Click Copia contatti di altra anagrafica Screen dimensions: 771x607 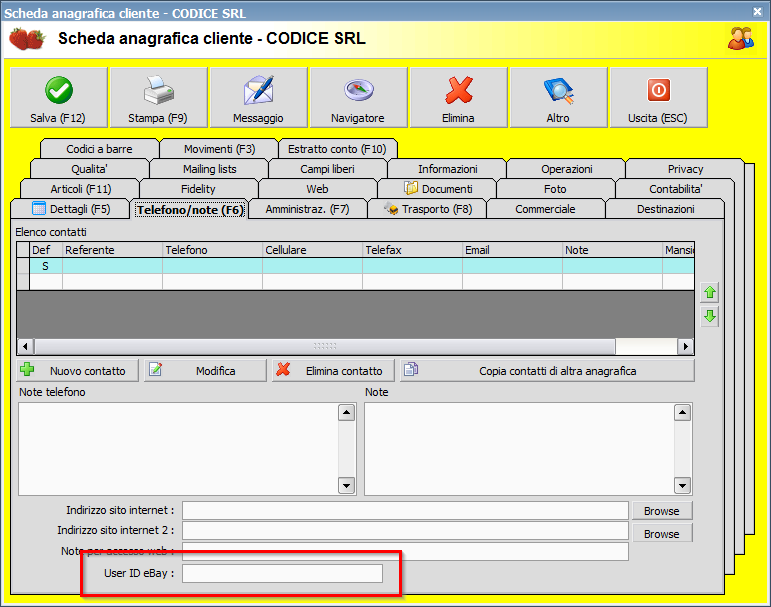pos(547,370)
